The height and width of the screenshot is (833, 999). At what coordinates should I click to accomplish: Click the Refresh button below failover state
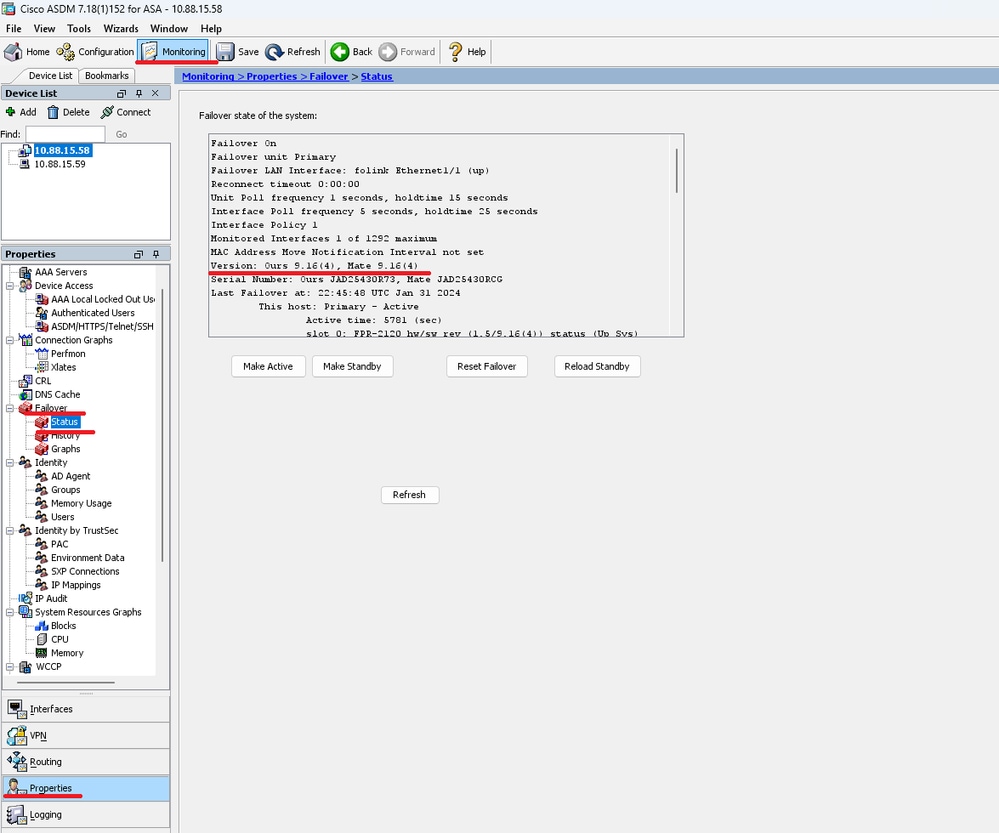[410, 495]
